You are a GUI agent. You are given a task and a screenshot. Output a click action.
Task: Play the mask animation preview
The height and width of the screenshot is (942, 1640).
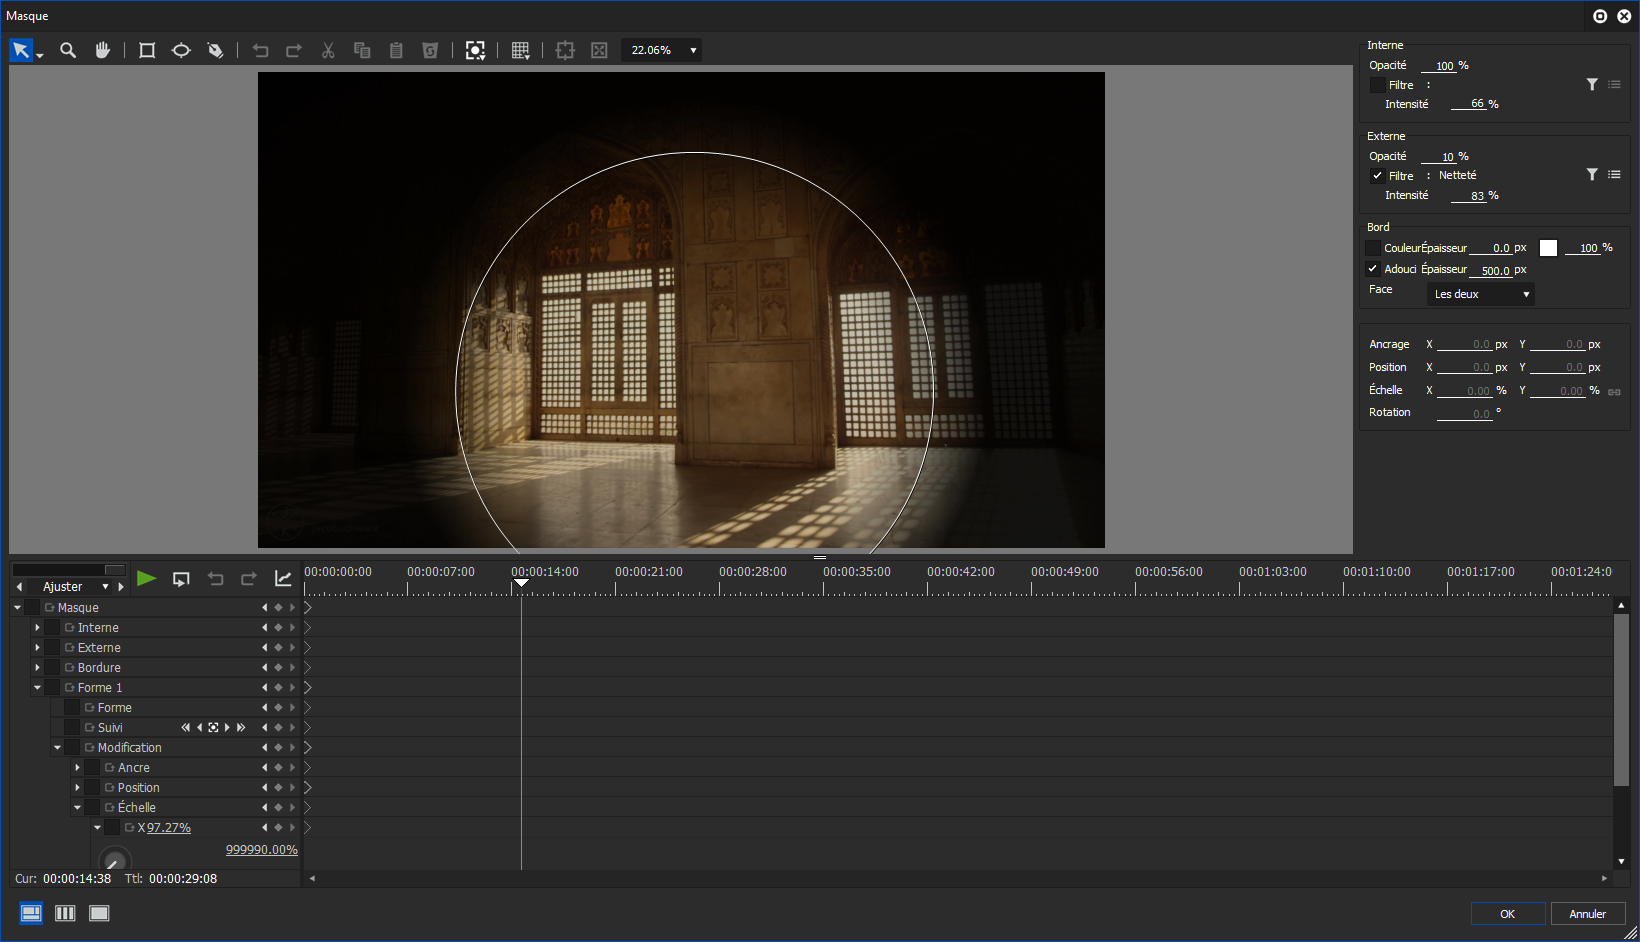(x=146, y=578)
